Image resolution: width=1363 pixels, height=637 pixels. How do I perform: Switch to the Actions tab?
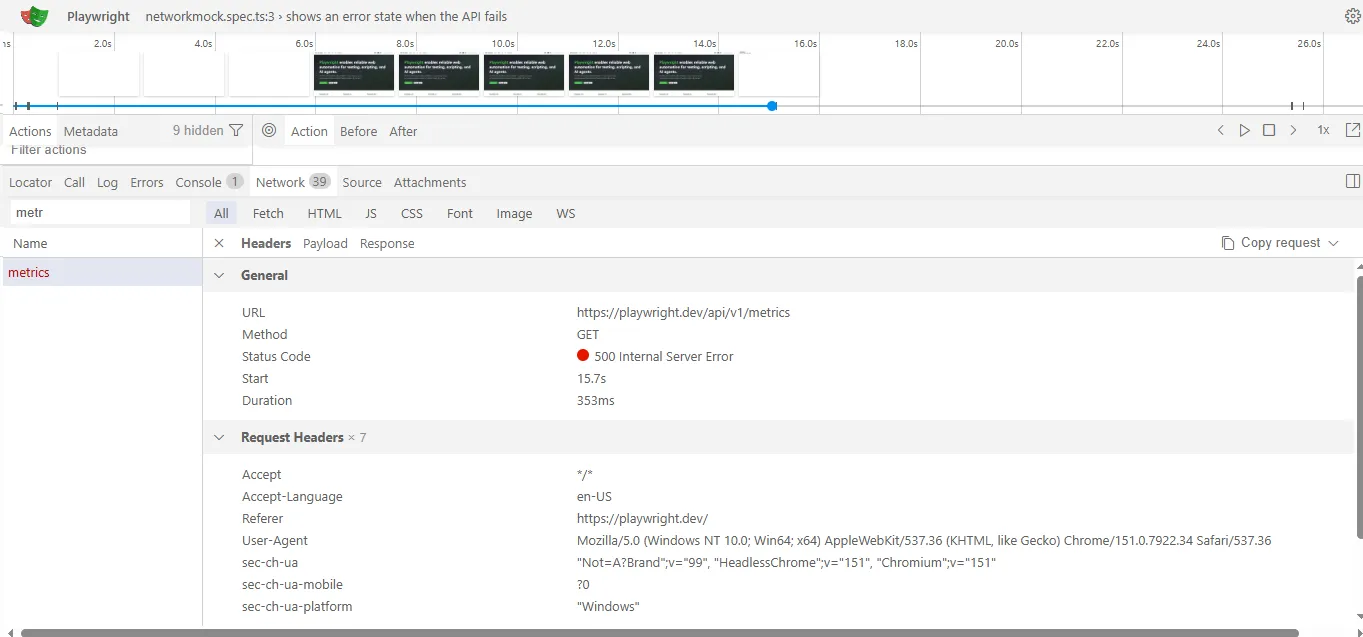30,131
